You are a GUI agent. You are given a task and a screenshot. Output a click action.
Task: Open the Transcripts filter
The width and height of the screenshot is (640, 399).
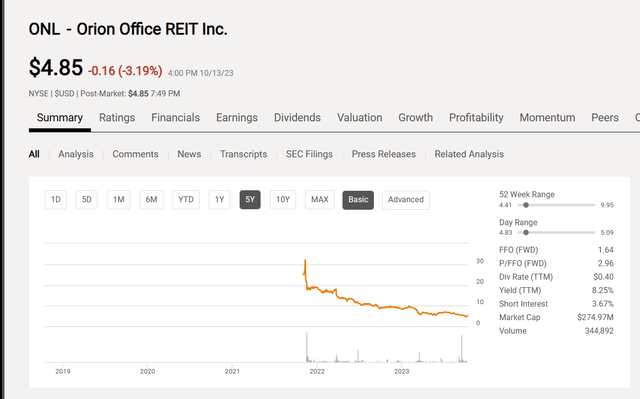click(x=243, y=154)
